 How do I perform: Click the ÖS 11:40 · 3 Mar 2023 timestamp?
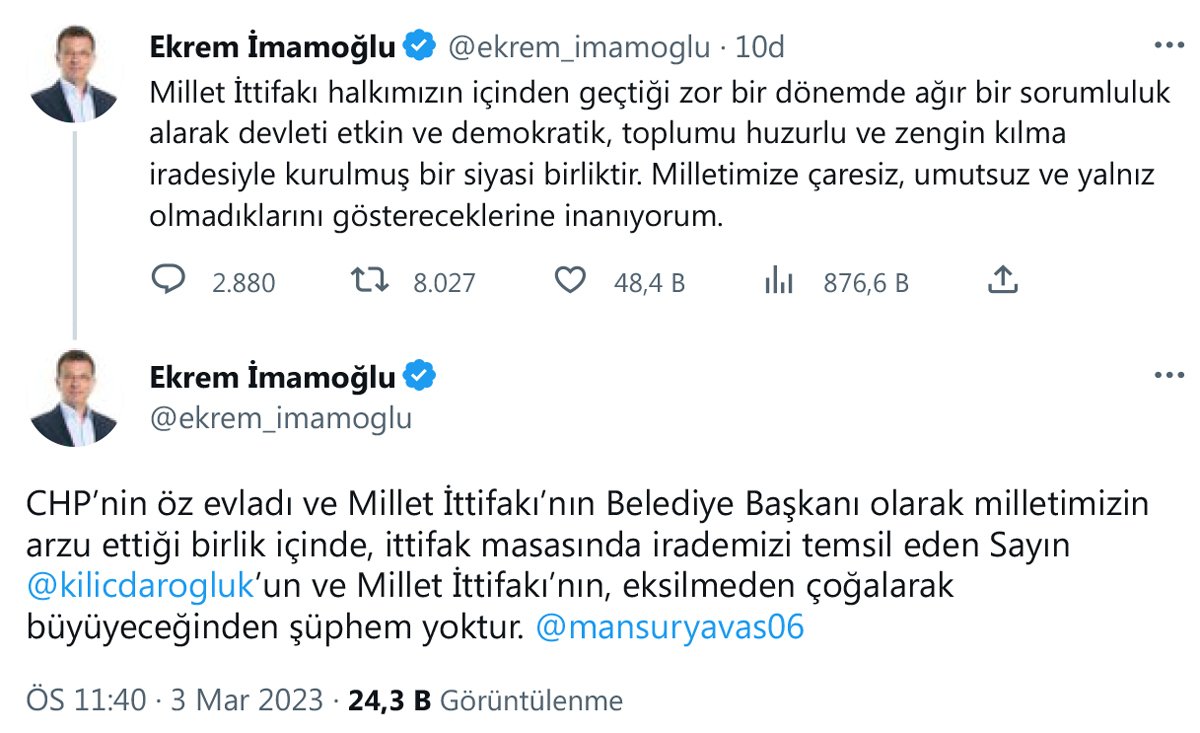(x=175, y=700)
